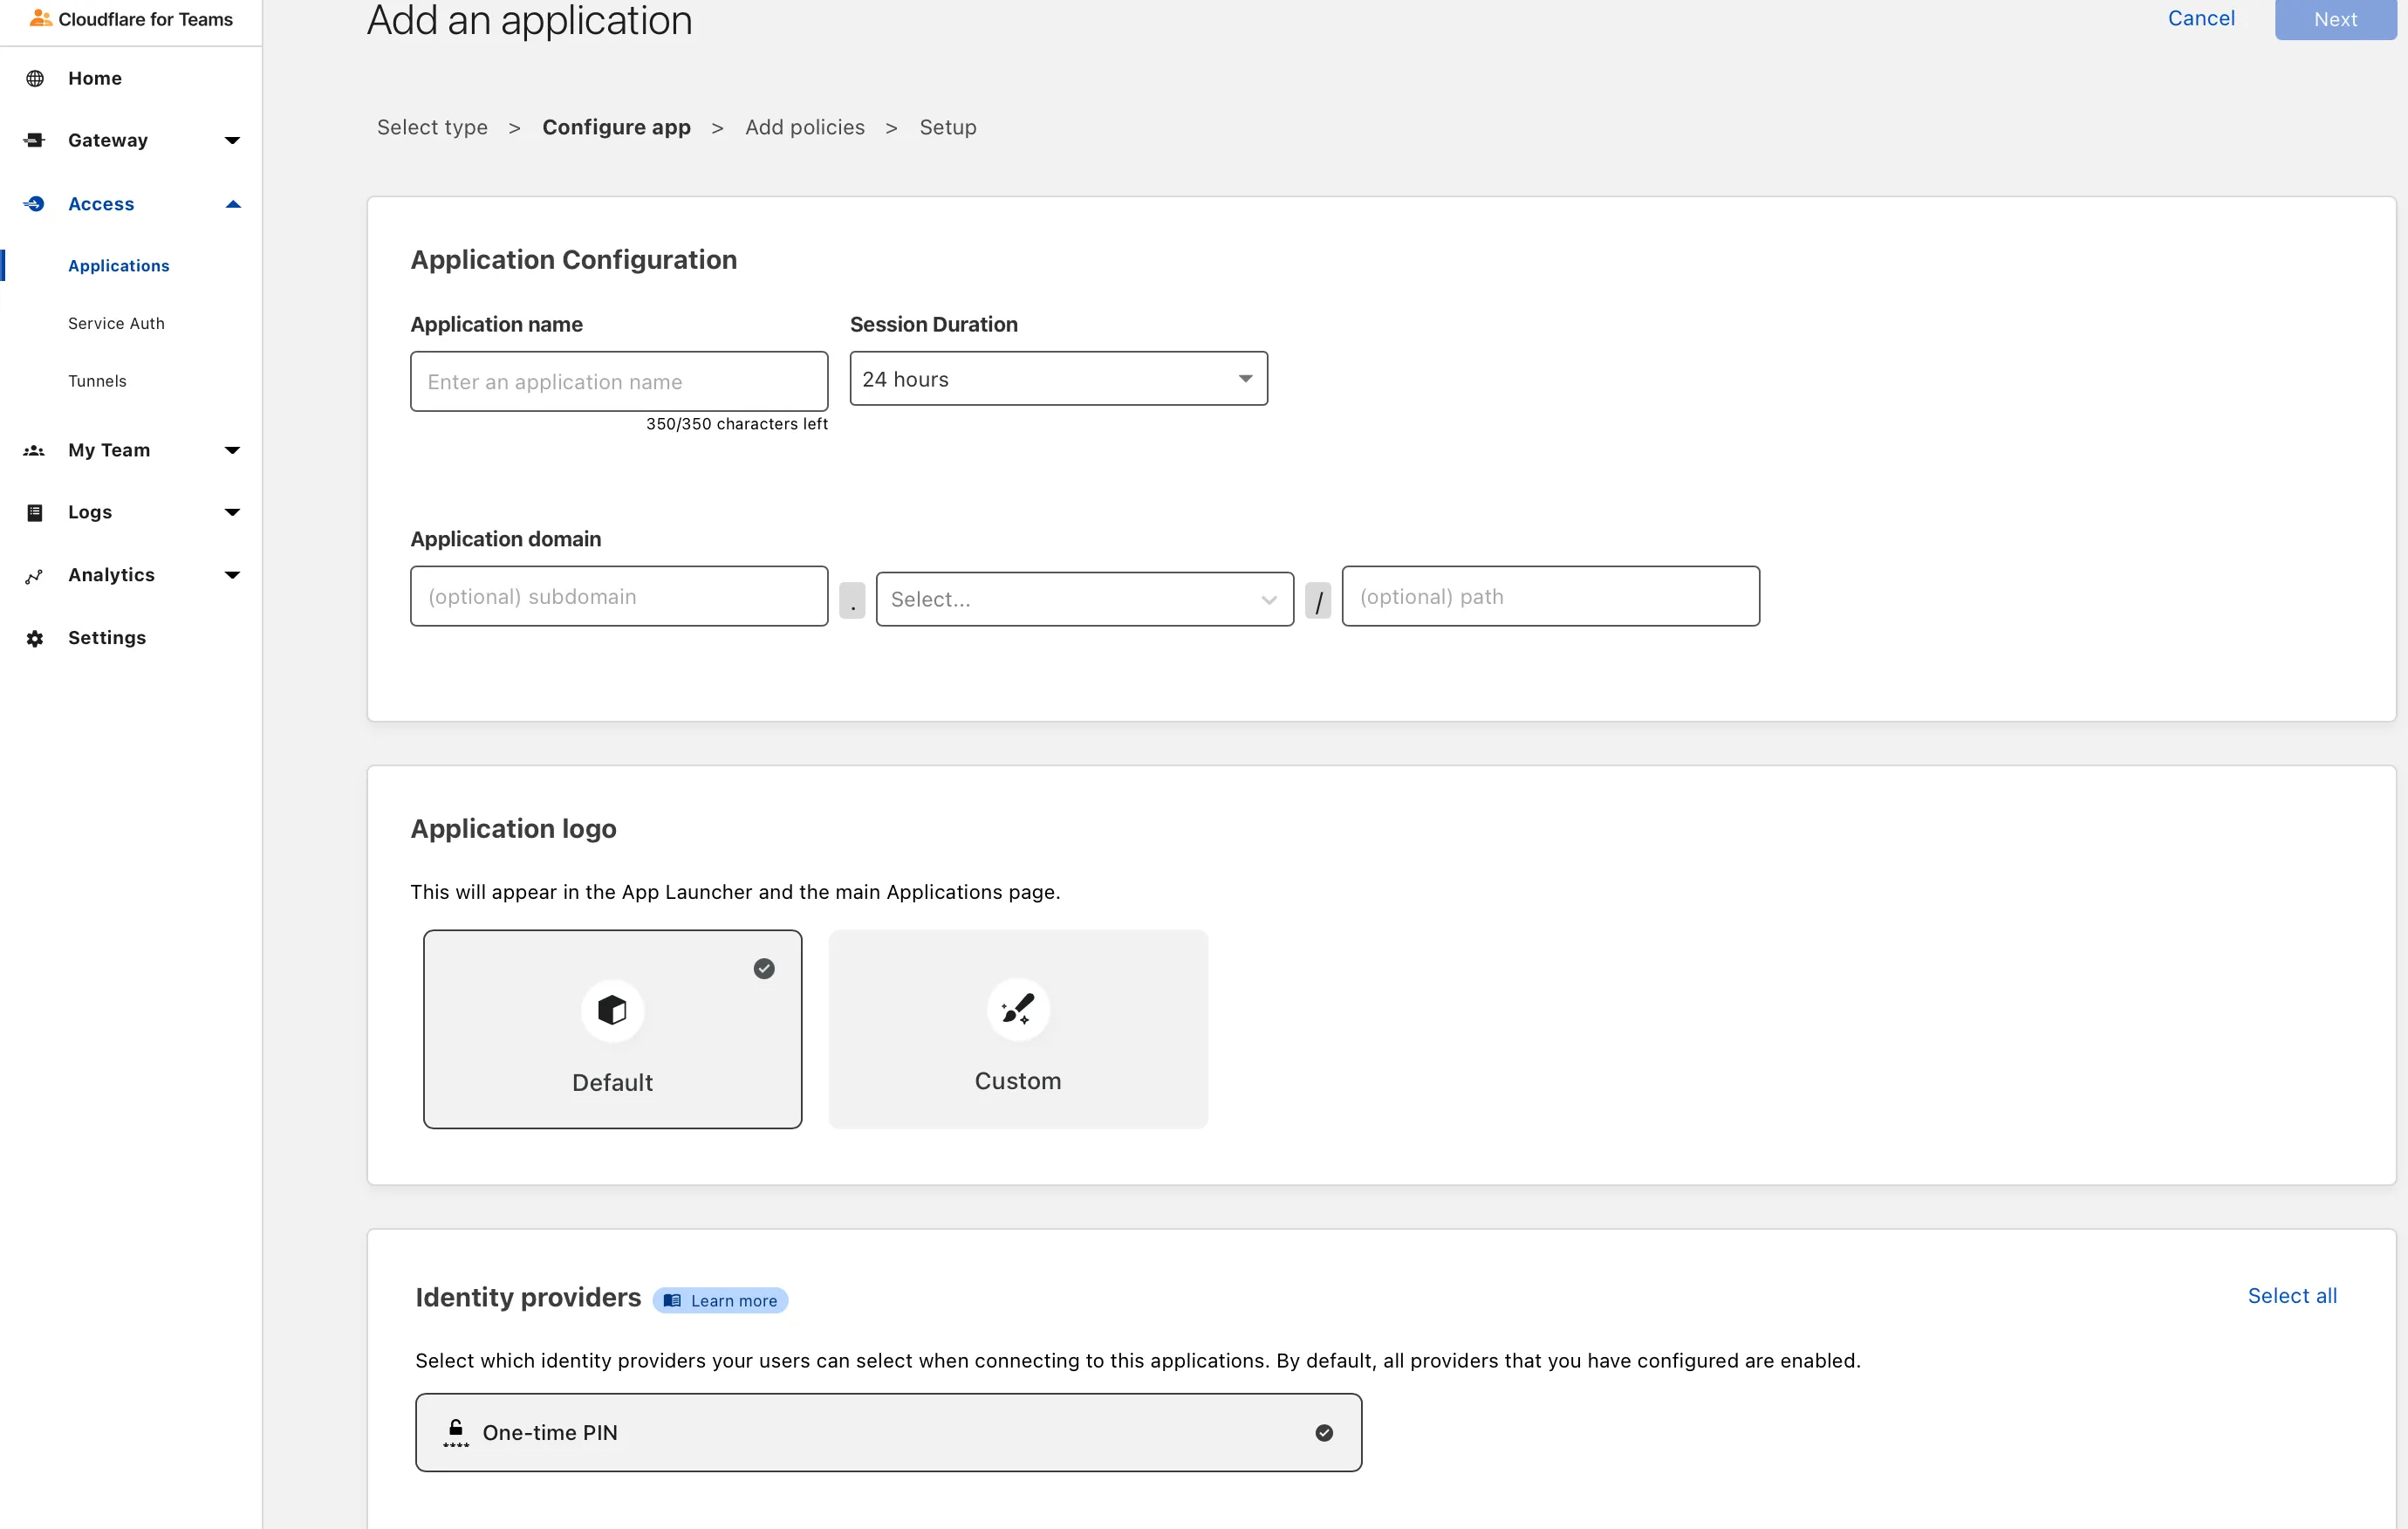Click the My Team menu icon
The height and width of the screenshot is (1529, 2408).
tap(35, 449)
